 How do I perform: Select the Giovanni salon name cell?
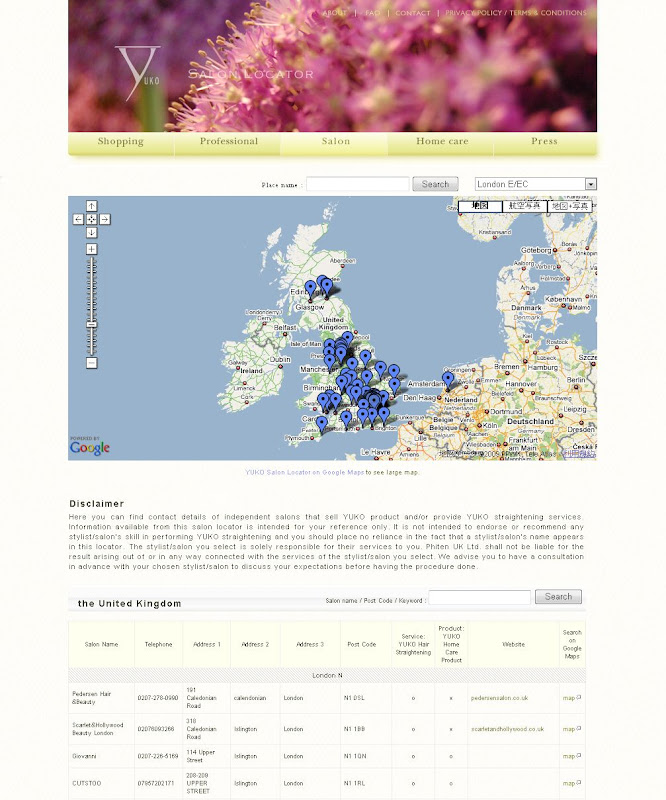point(101,756)
